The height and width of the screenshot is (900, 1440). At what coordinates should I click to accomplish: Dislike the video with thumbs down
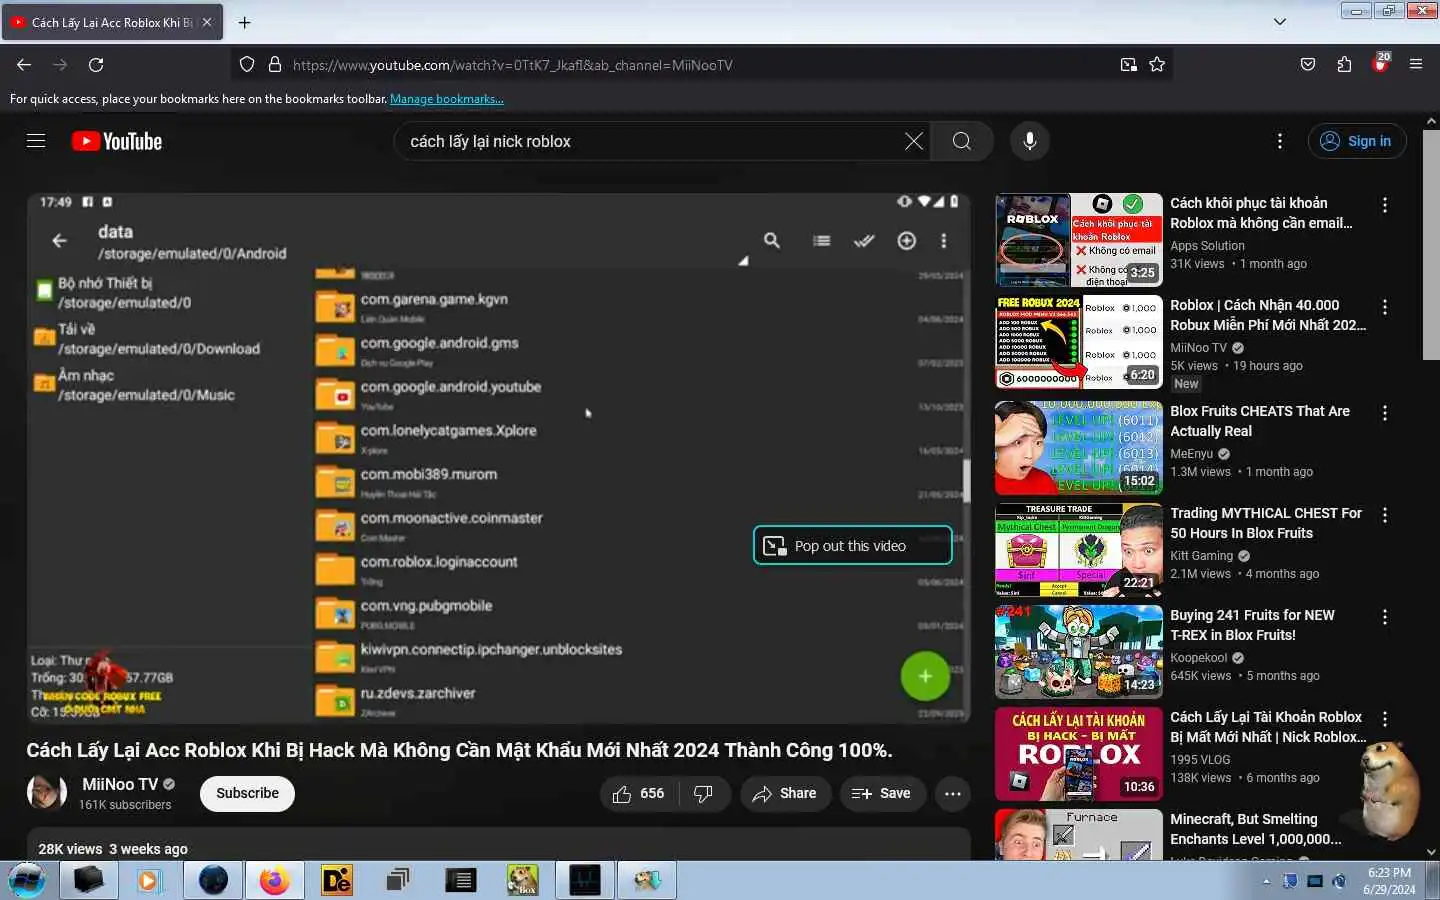tap(703, 793)
